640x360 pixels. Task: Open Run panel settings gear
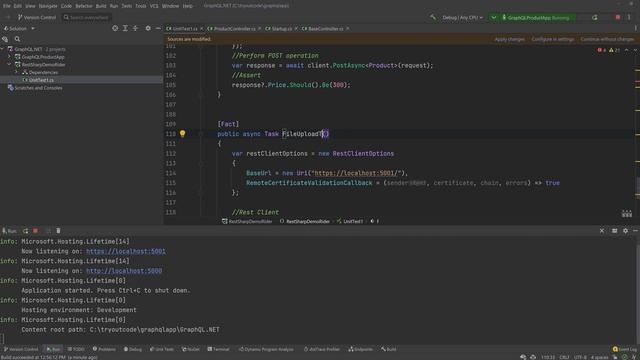click(625, 231)
